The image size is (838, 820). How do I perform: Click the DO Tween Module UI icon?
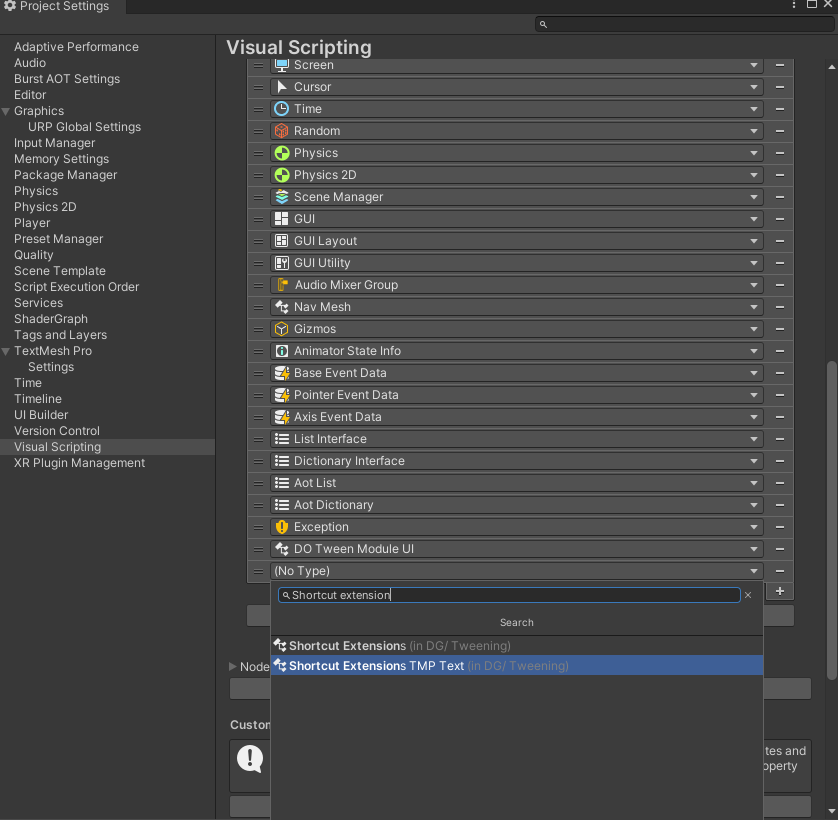pyautogui.click(x=282, y=549)
